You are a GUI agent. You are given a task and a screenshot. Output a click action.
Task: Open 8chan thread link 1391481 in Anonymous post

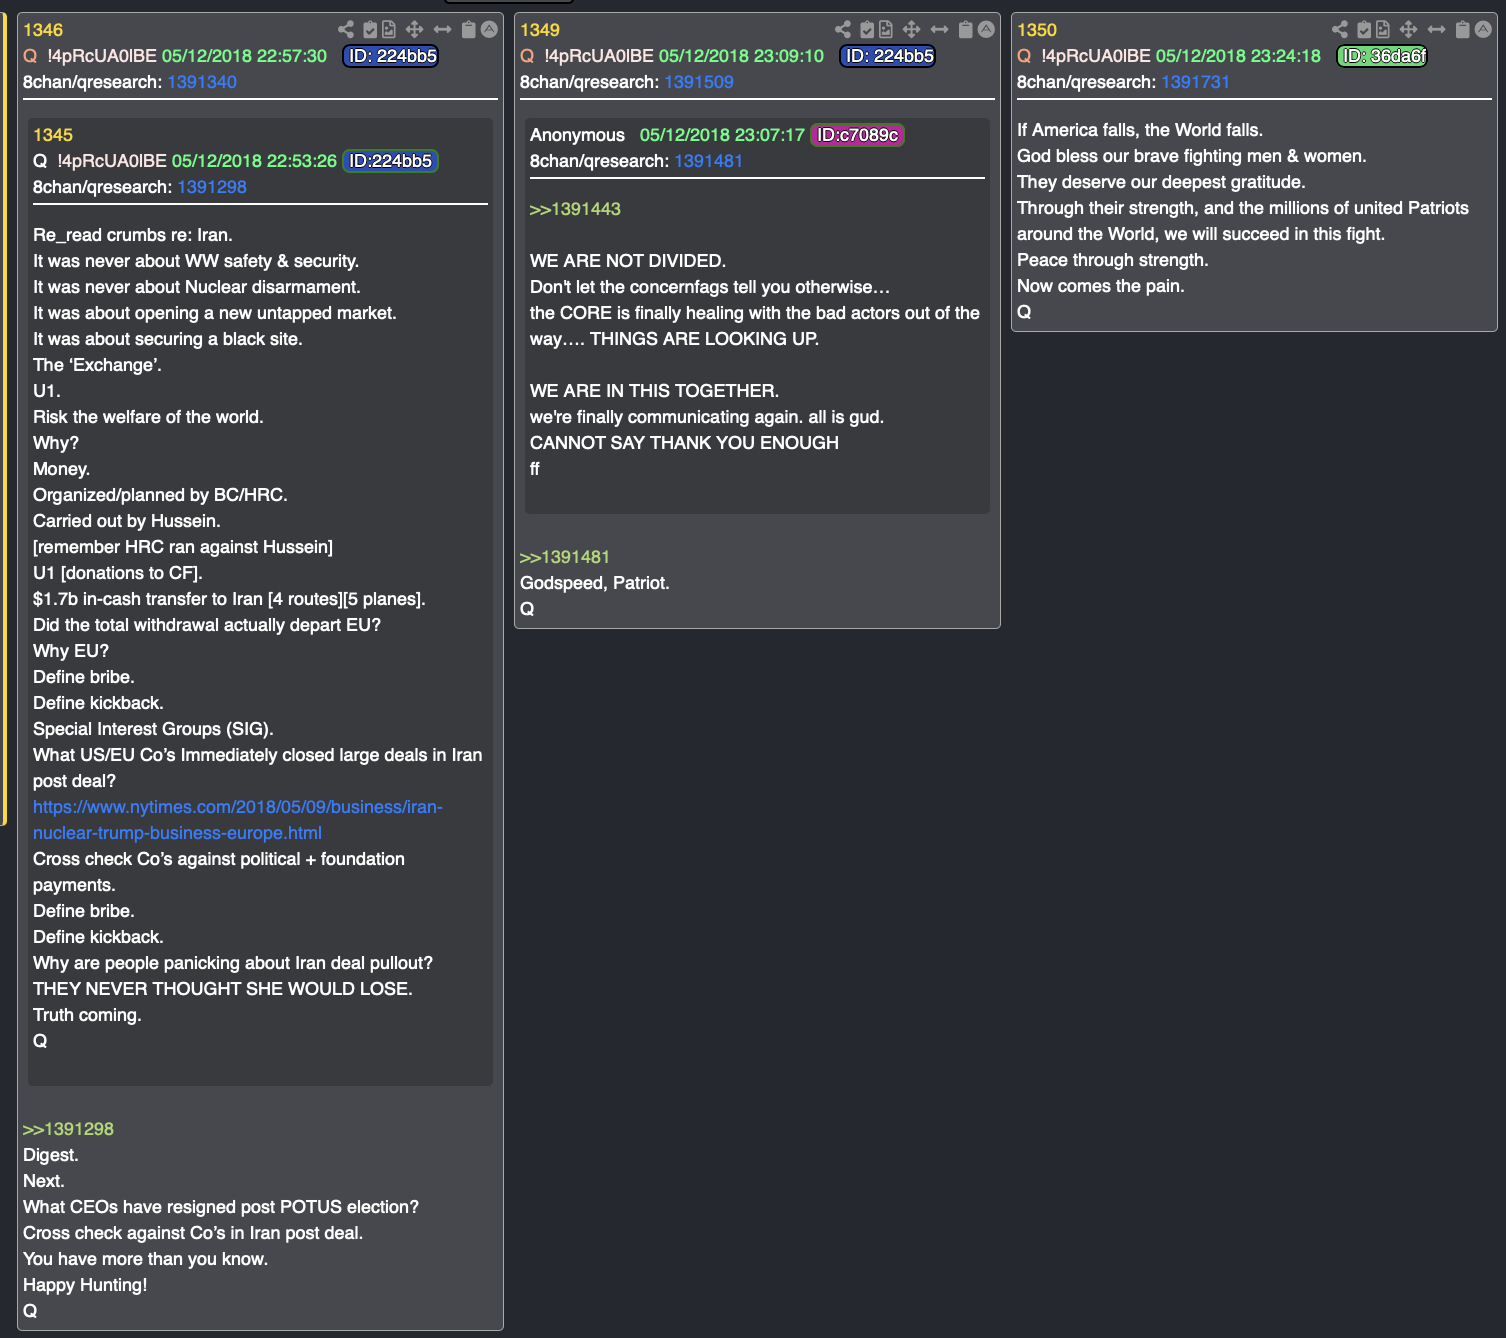click(x=709, y=161)
